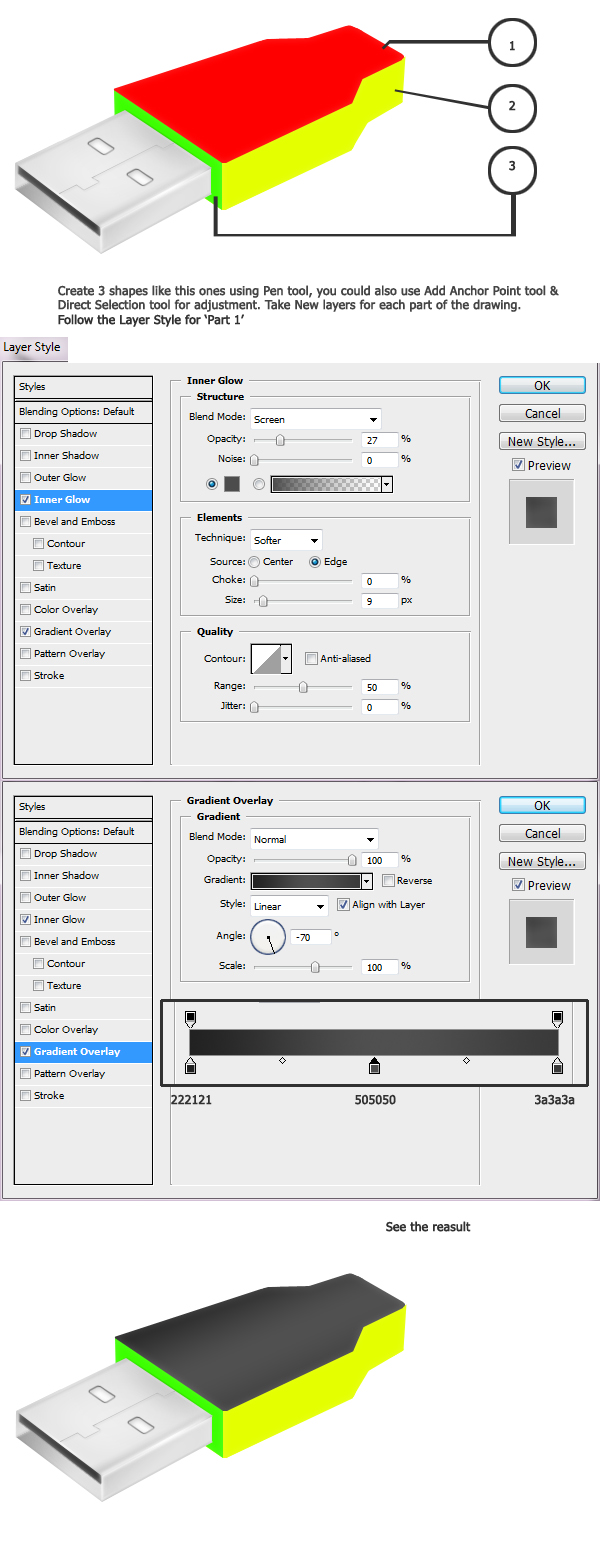Select the solid color radio in Inner Glow Structure
The width and height of the screenshot is (600, 1556).
tap(211, 484)
